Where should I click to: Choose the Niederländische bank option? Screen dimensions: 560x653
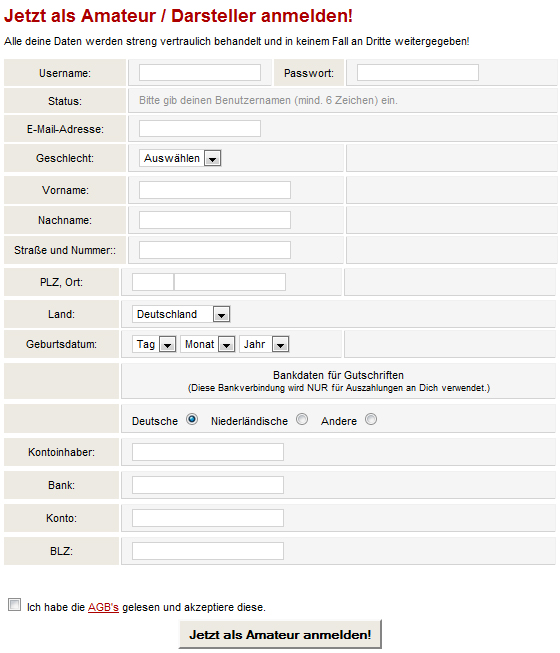[x=302, y=419]
